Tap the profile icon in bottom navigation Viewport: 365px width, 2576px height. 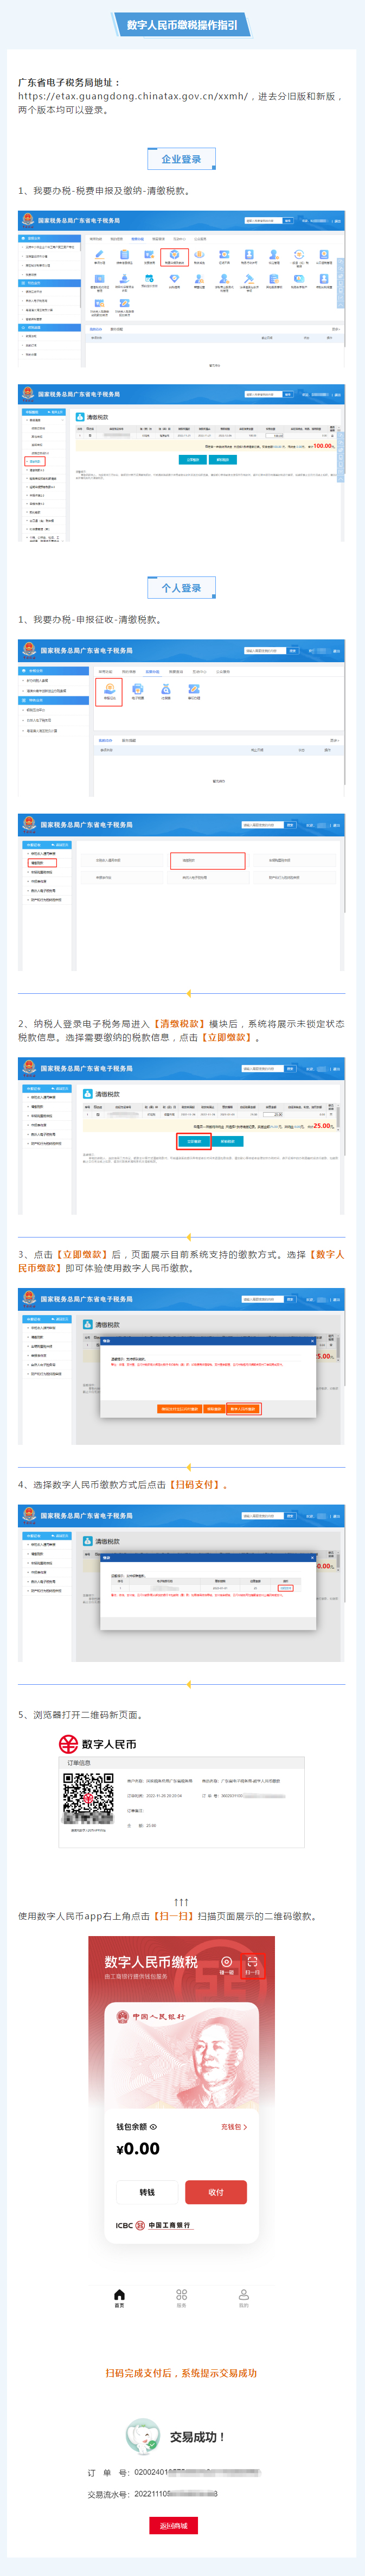click(x=243, y=2297)
